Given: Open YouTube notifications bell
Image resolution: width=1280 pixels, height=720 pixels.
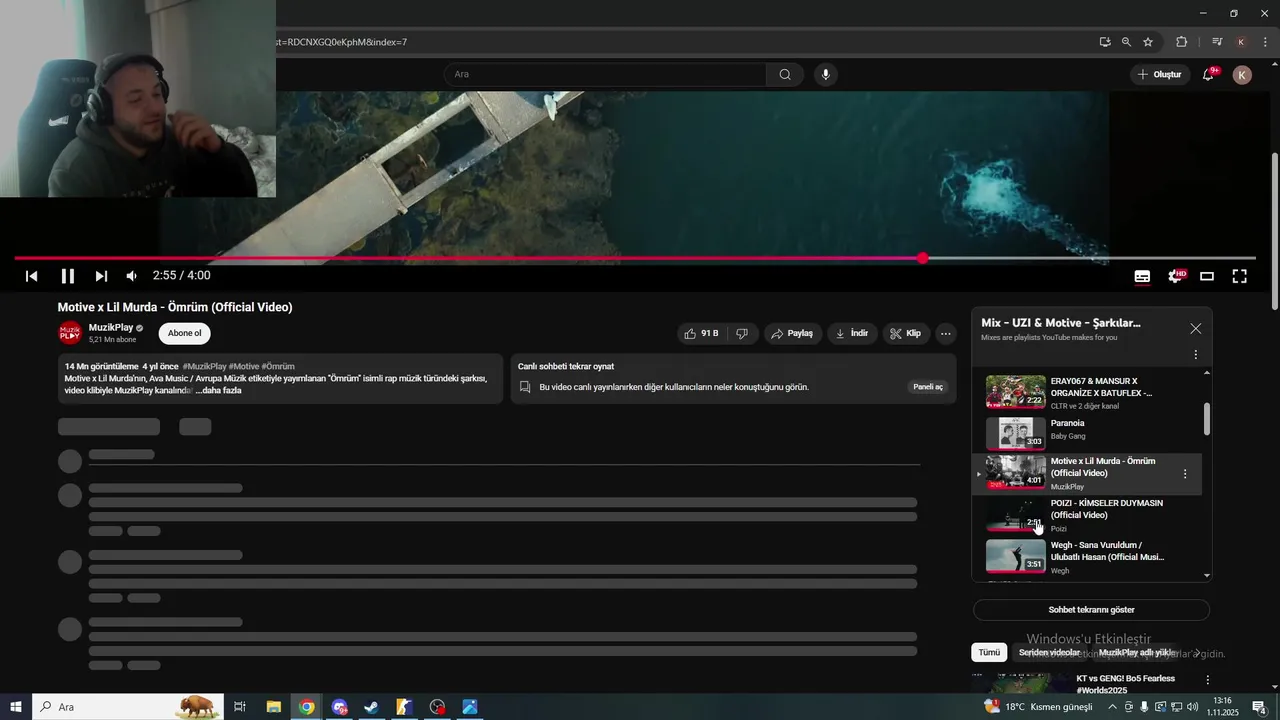Looking at the screenshot, I should [x=1208, y=74].
